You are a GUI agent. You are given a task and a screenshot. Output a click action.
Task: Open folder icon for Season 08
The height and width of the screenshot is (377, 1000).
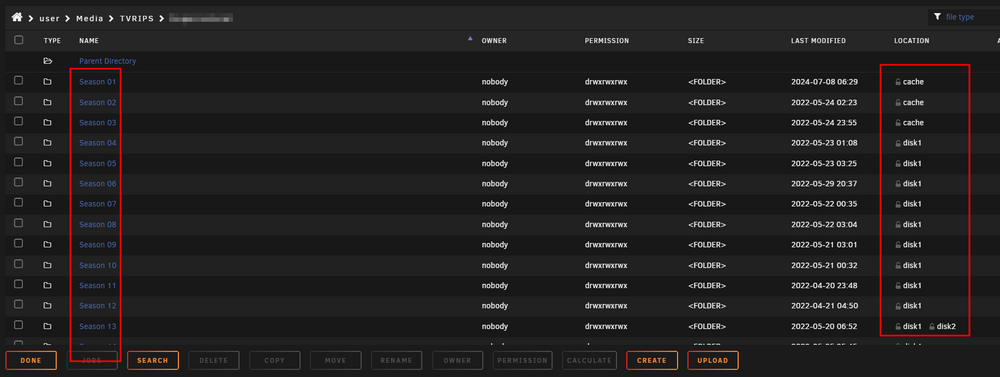47,225
